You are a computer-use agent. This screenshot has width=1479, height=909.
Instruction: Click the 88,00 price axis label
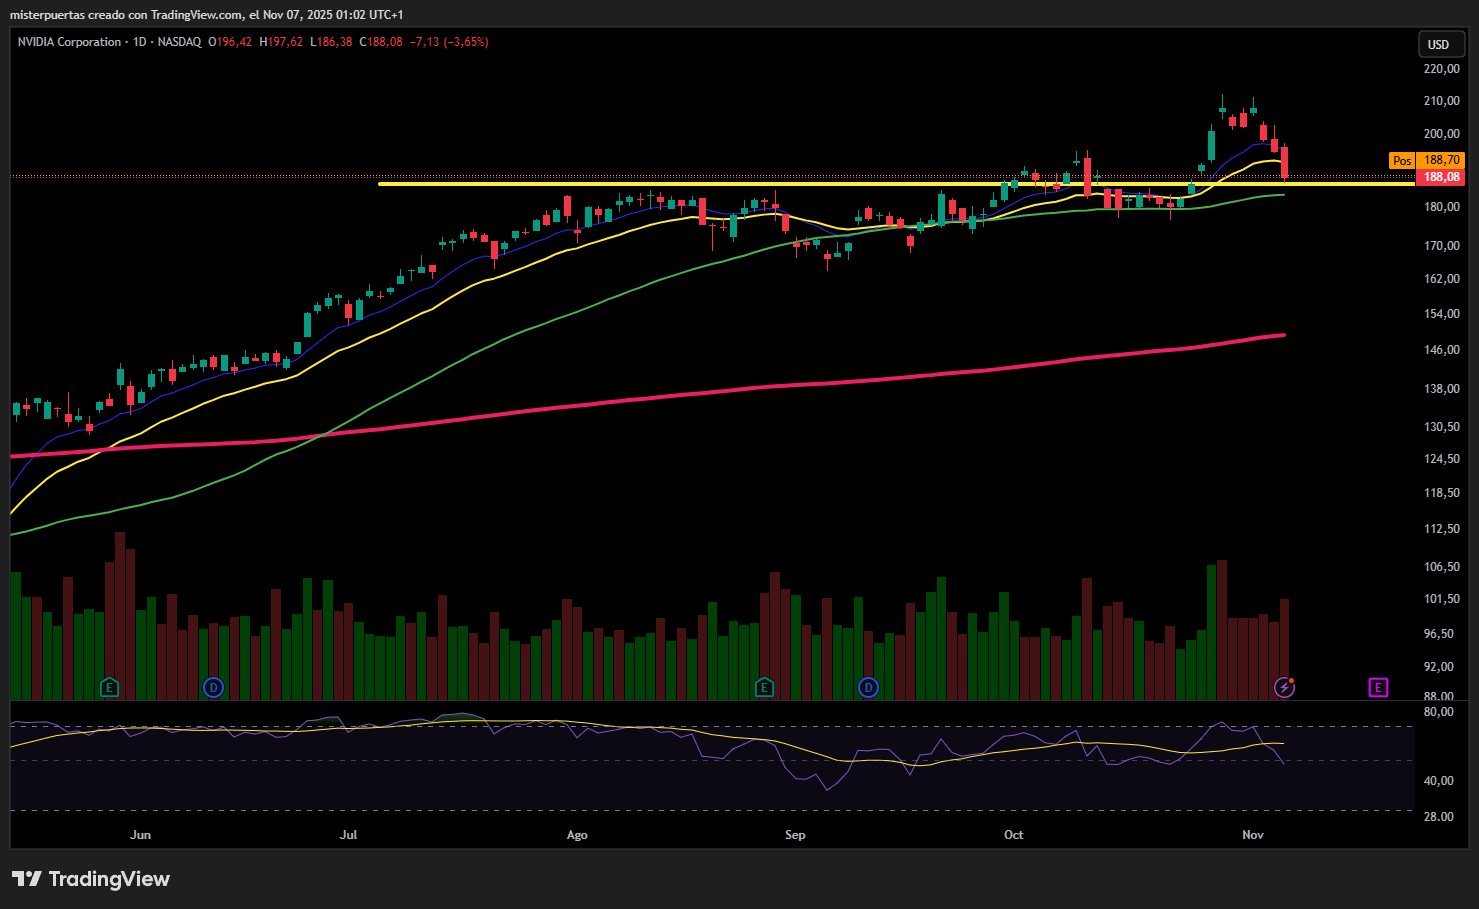pos(1438,697)
